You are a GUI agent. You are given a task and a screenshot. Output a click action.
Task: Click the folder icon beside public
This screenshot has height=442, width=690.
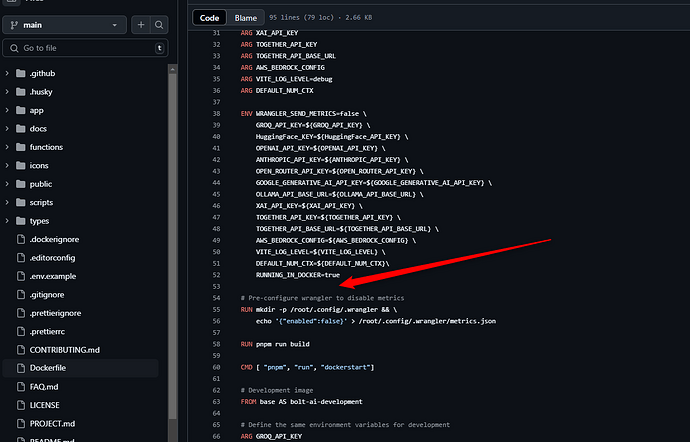21,184
